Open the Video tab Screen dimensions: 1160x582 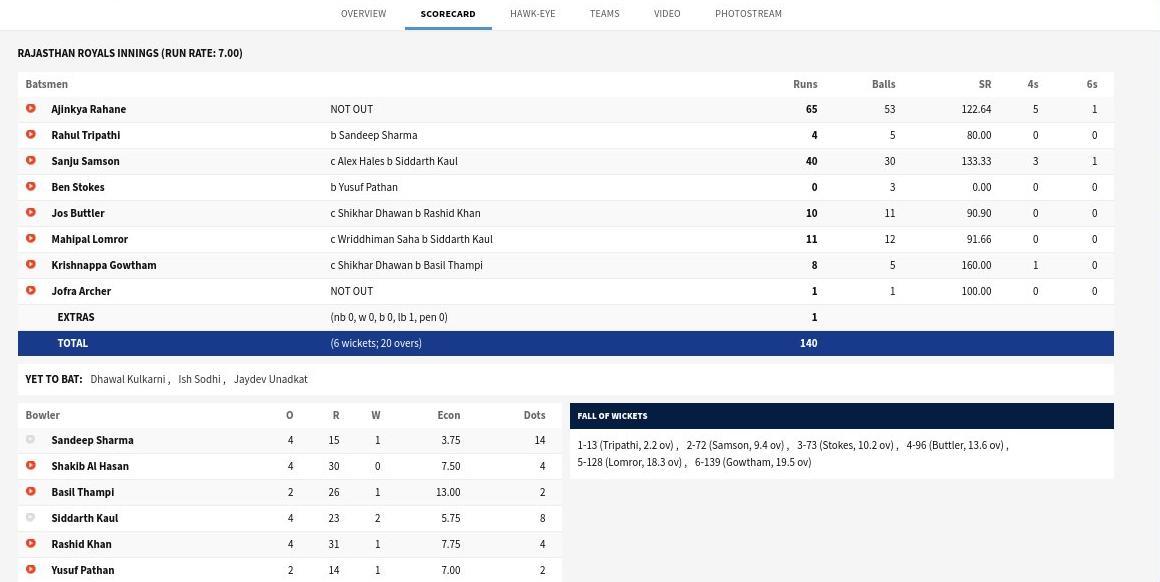tap(667, 13)
